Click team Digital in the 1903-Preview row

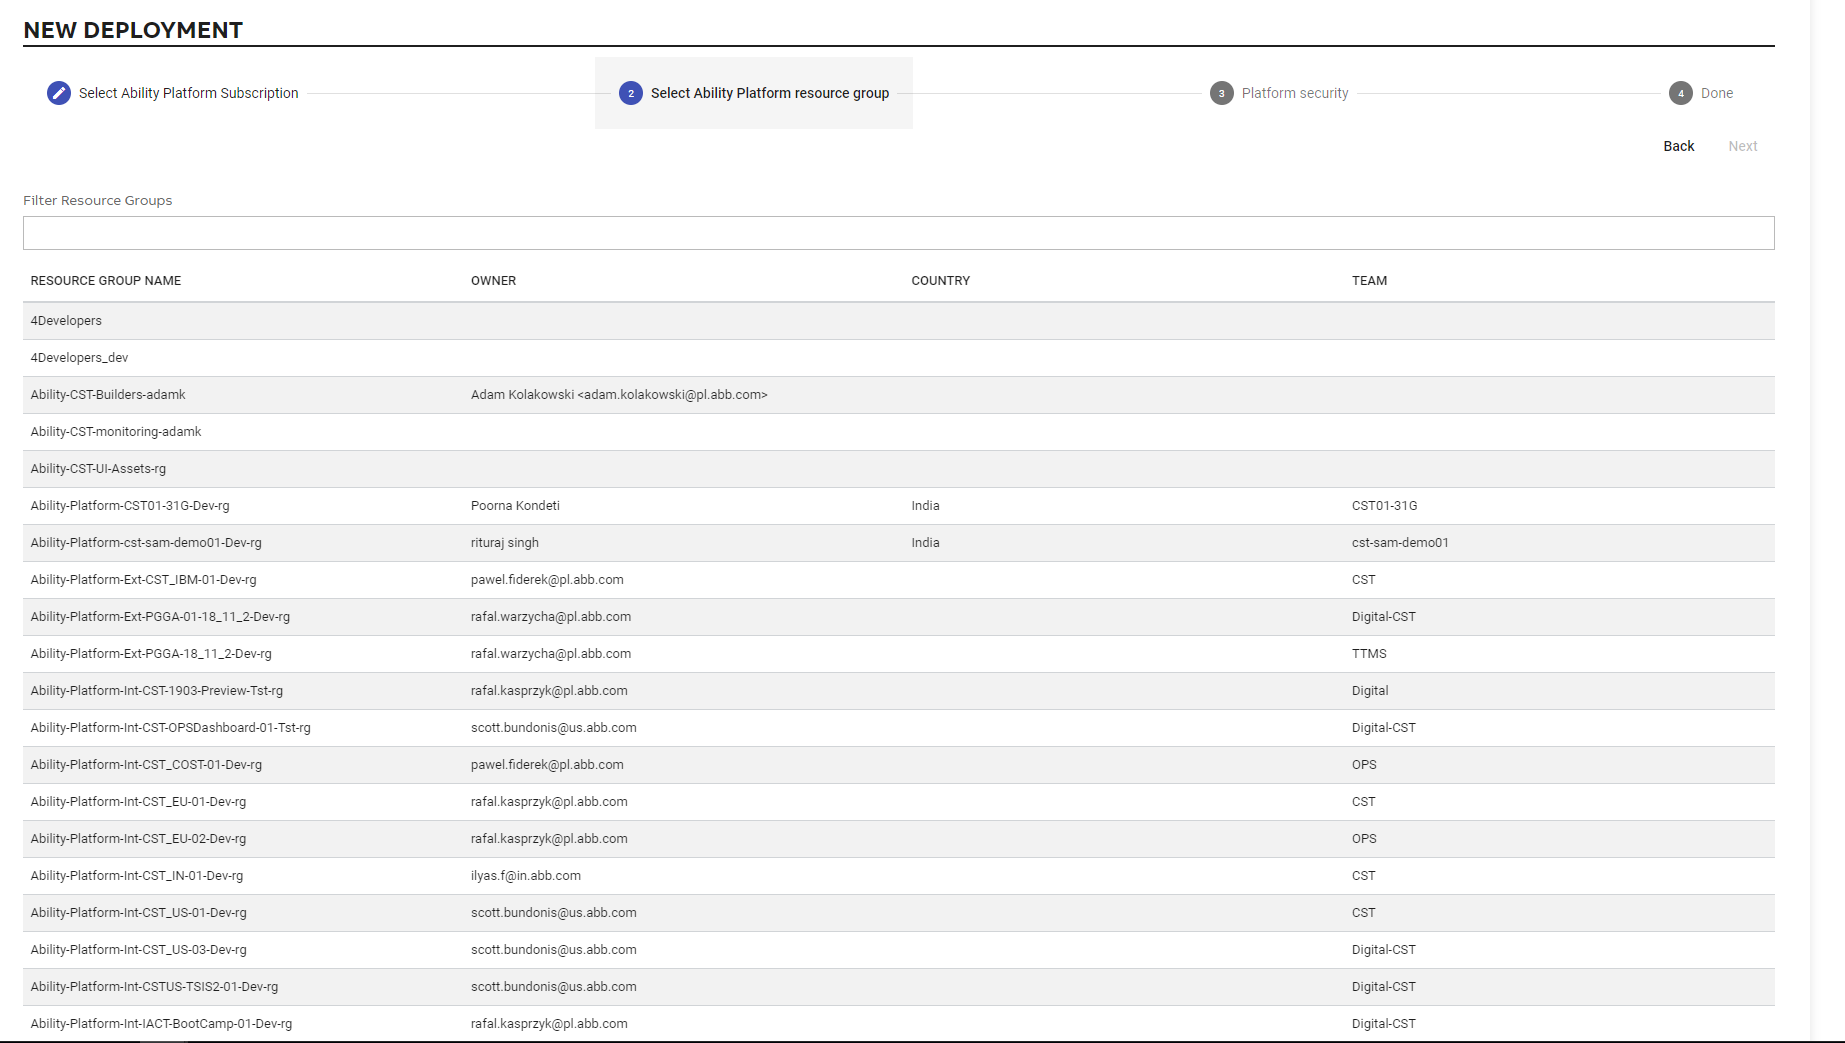point(1370,691)
